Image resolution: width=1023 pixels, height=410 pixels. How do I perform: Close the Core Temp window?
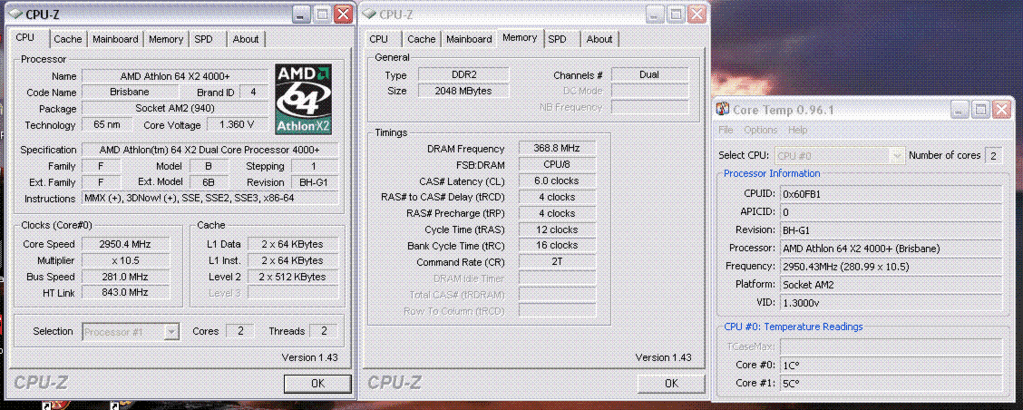click(1001, 110)
